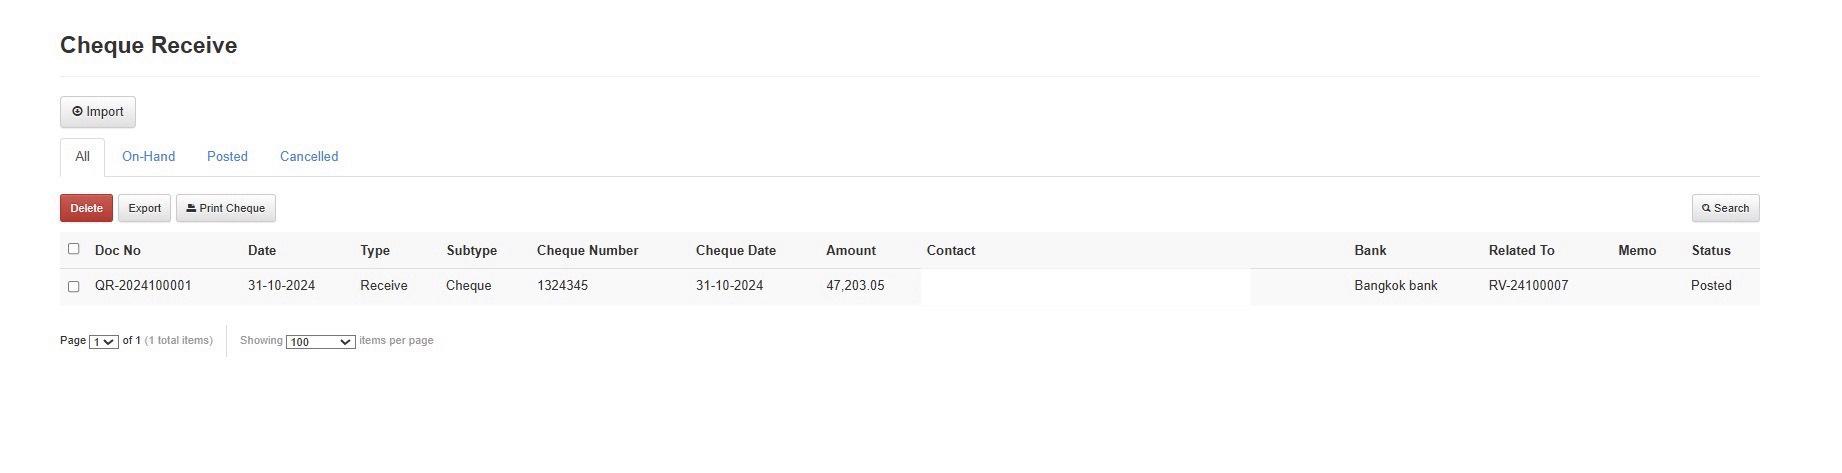Switch to the All tab
Screen dimensions: 1842x473
[x=82, y=157]
